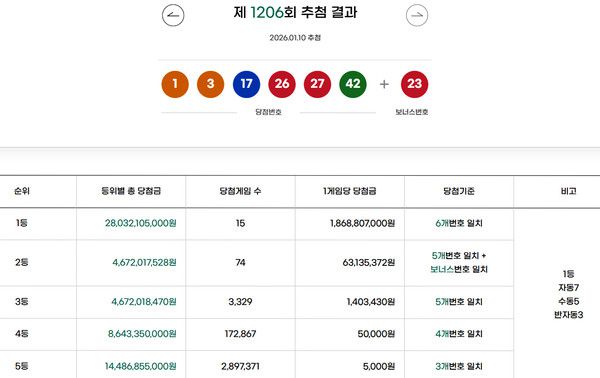Click criteria 5개번호 일치 + 보너스번호 일치
The height and width of the screenshot is (378, 600).
click(x=459, y=262)
